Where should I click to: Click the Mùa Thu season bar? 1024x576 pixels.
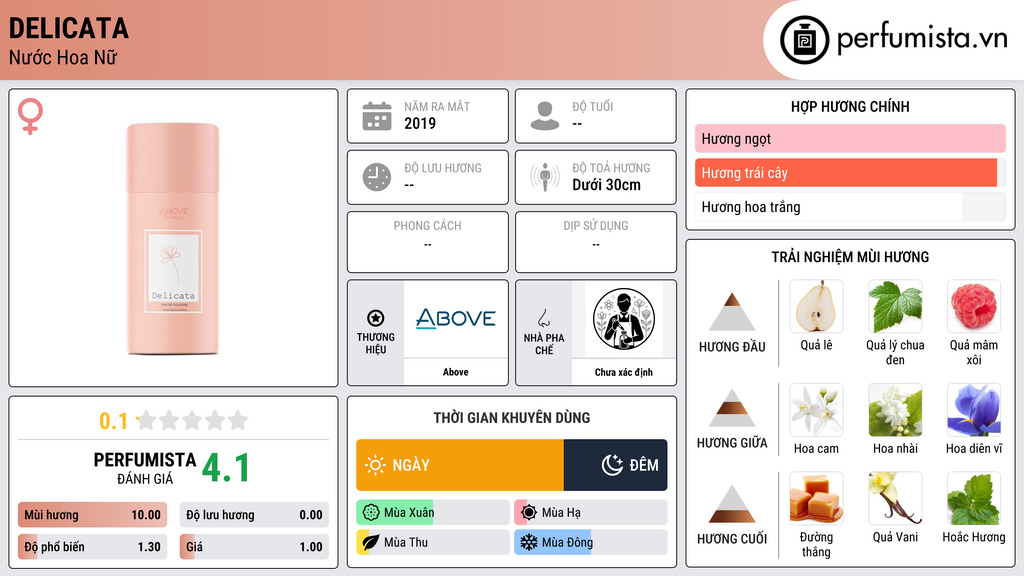(x=432, y=542)
